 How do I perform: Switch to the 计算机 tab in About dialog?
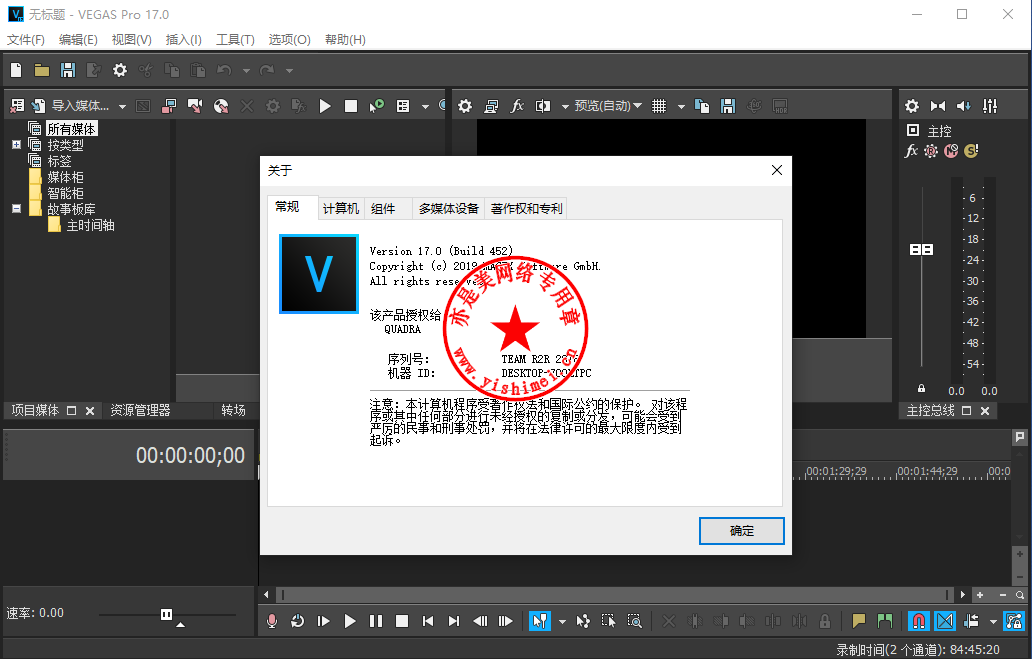341,209
